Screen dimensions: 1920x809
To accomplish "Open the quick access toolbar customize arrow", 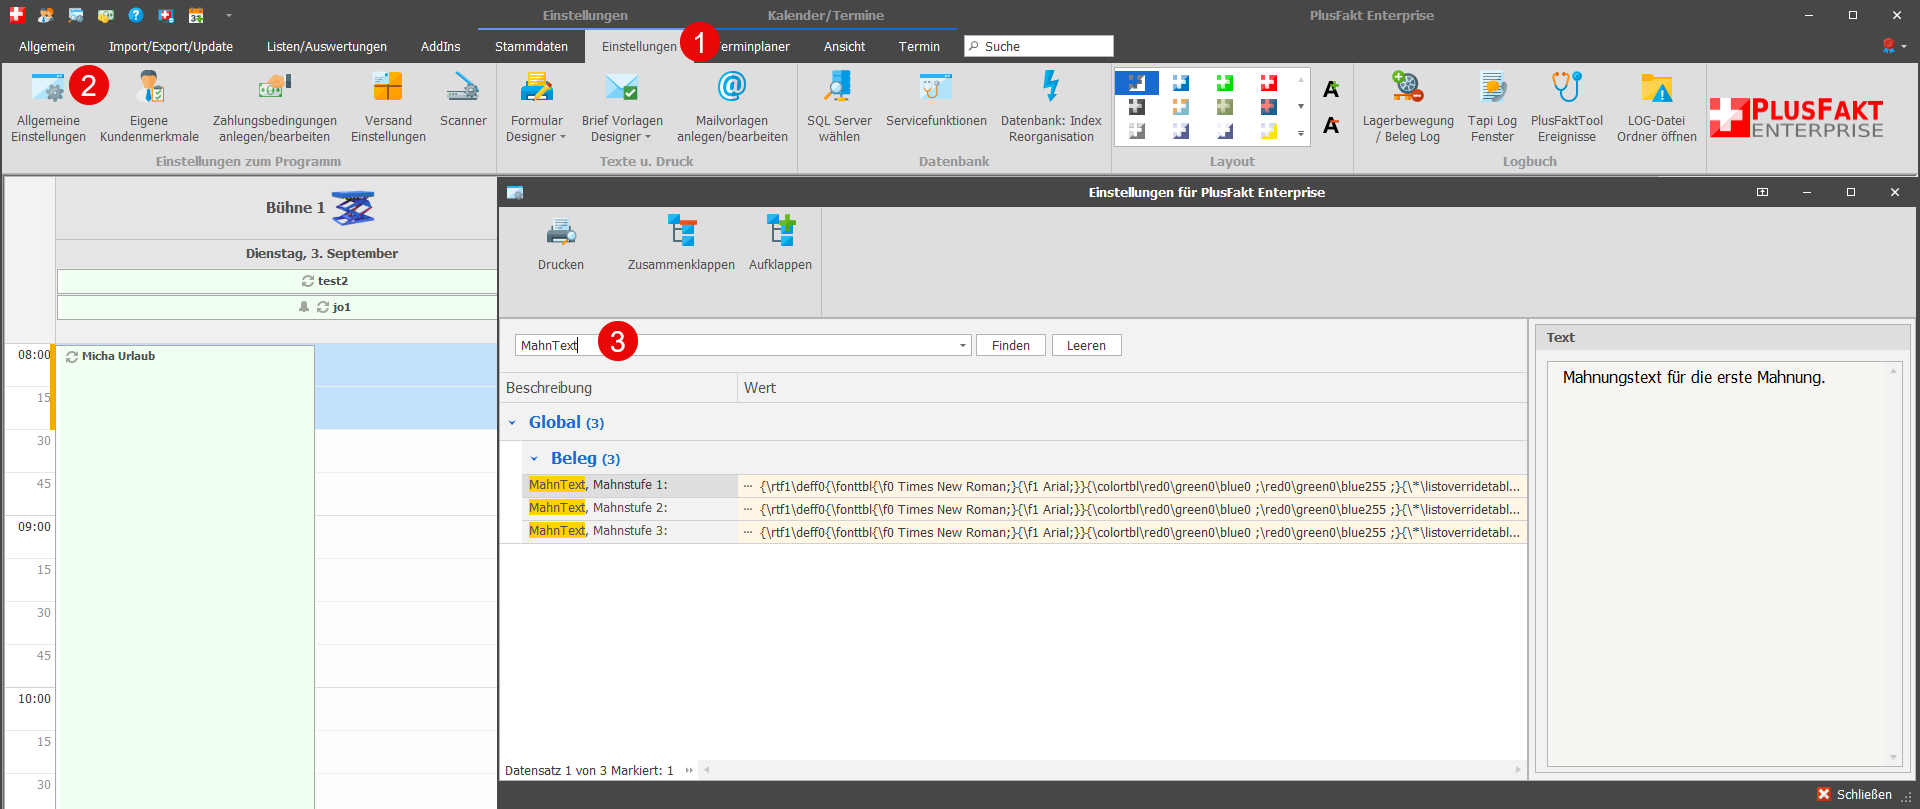I will tap(229, 15).
